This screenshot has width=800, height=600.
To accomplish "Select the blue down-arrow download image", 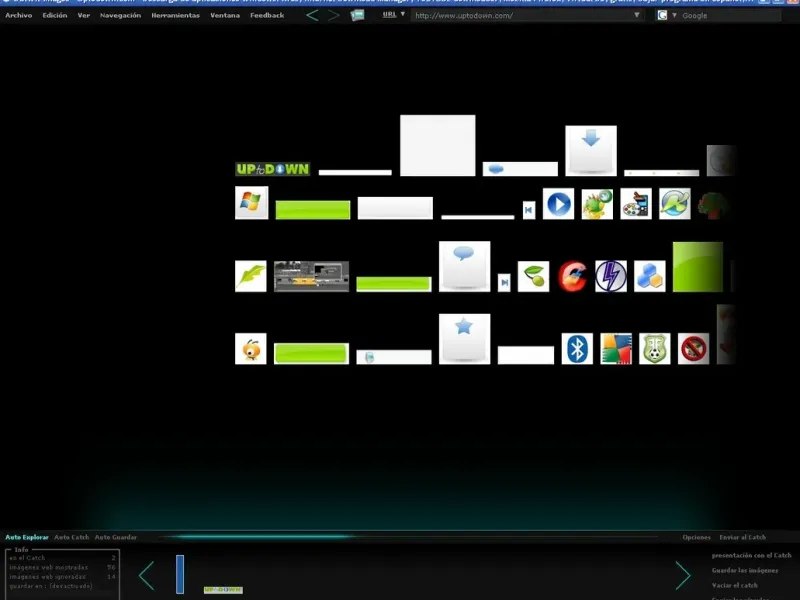I will coord(591,151).
